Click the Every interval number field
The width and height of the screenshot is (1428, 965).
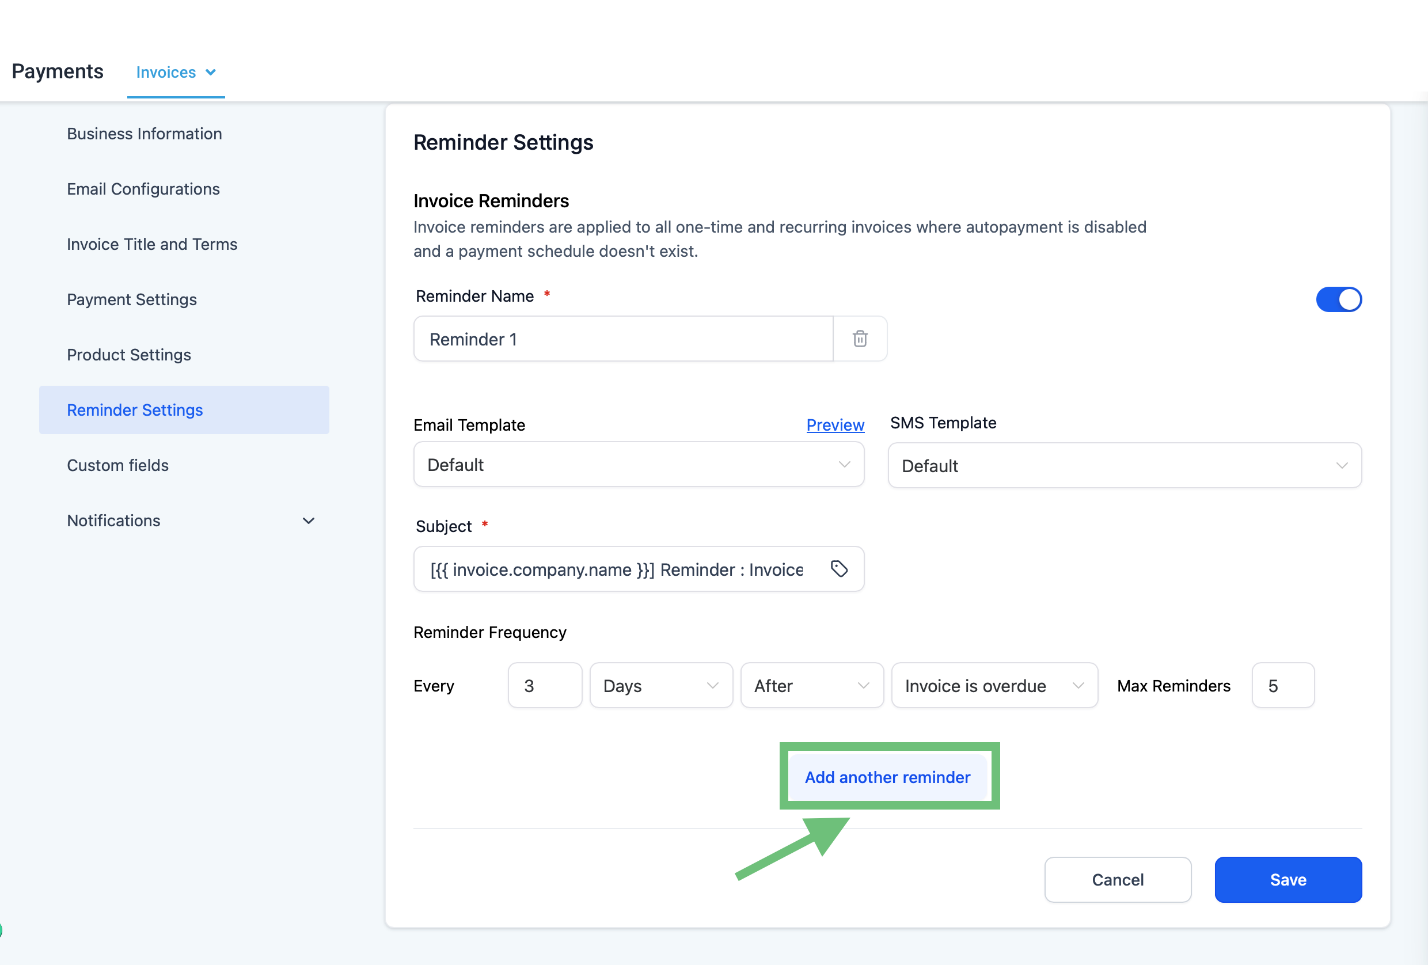[x=545, y=686]
